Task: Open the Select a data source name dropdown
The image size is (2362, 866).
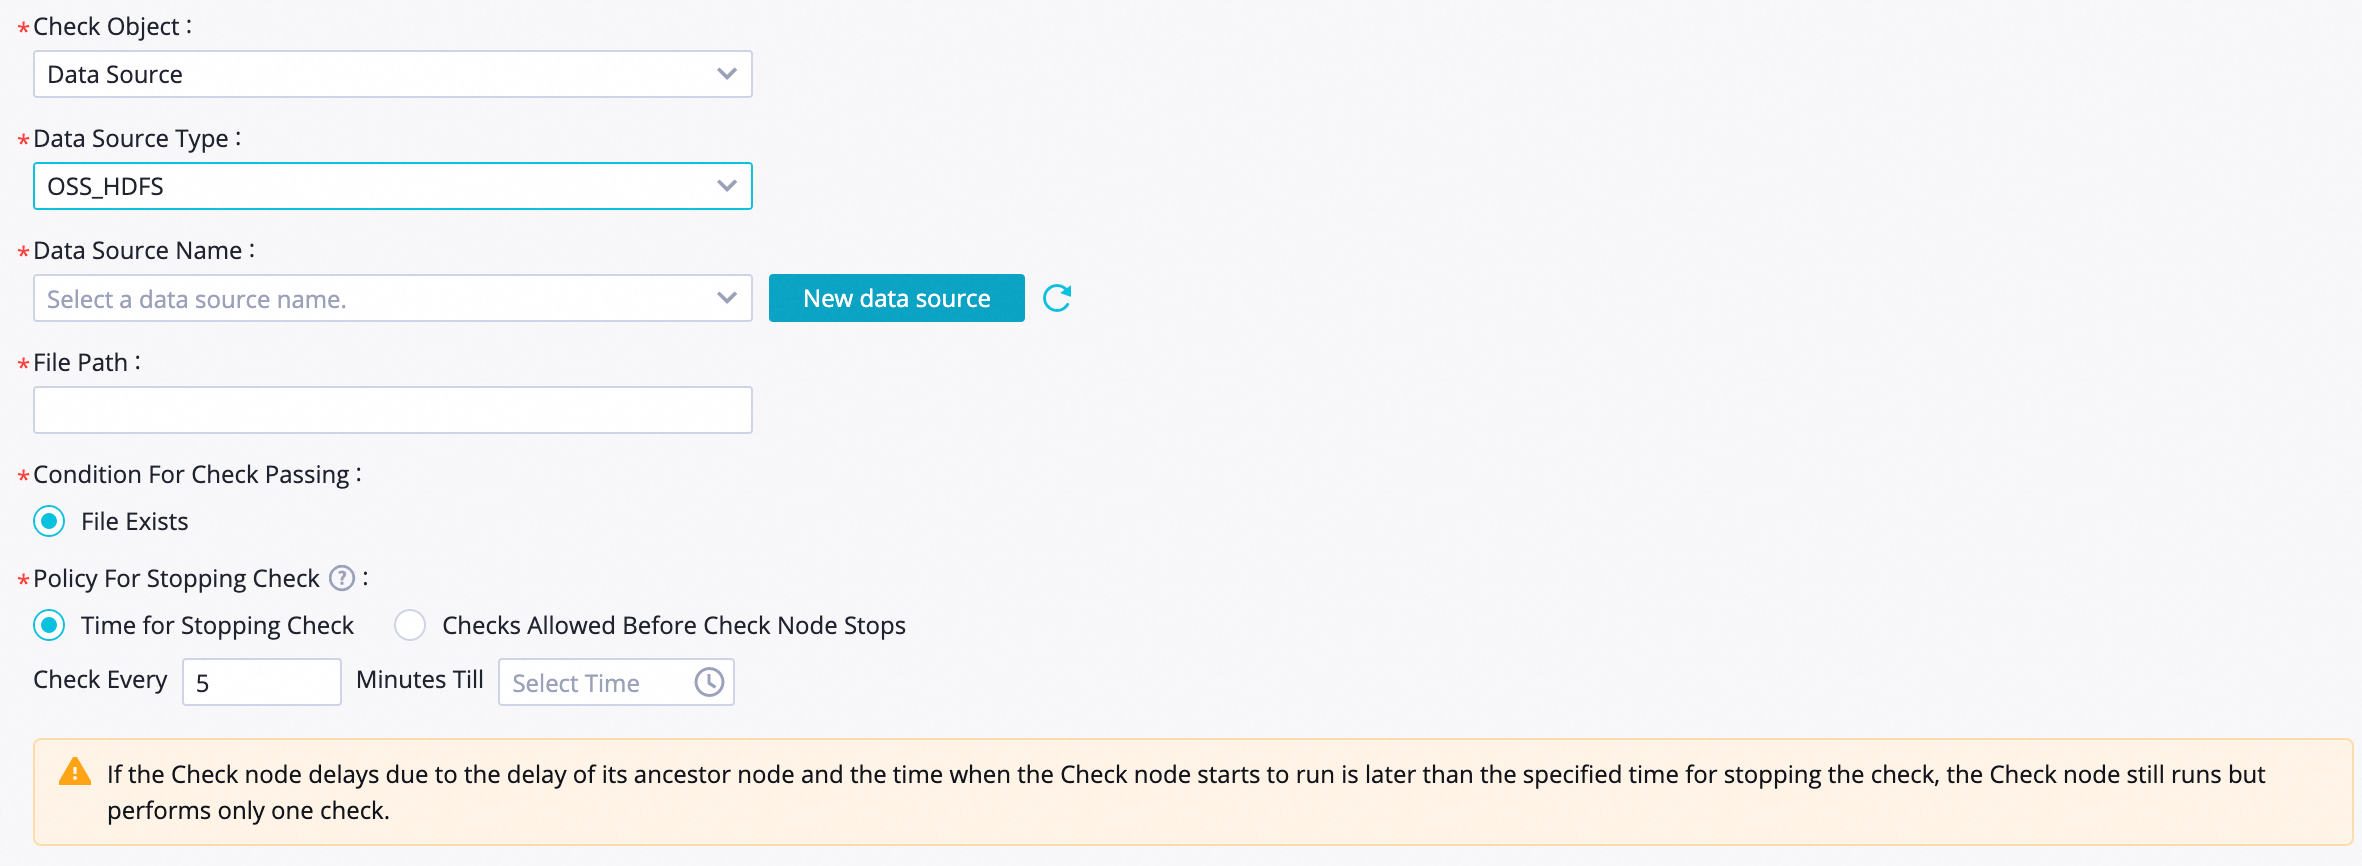Action: point(380,298)
